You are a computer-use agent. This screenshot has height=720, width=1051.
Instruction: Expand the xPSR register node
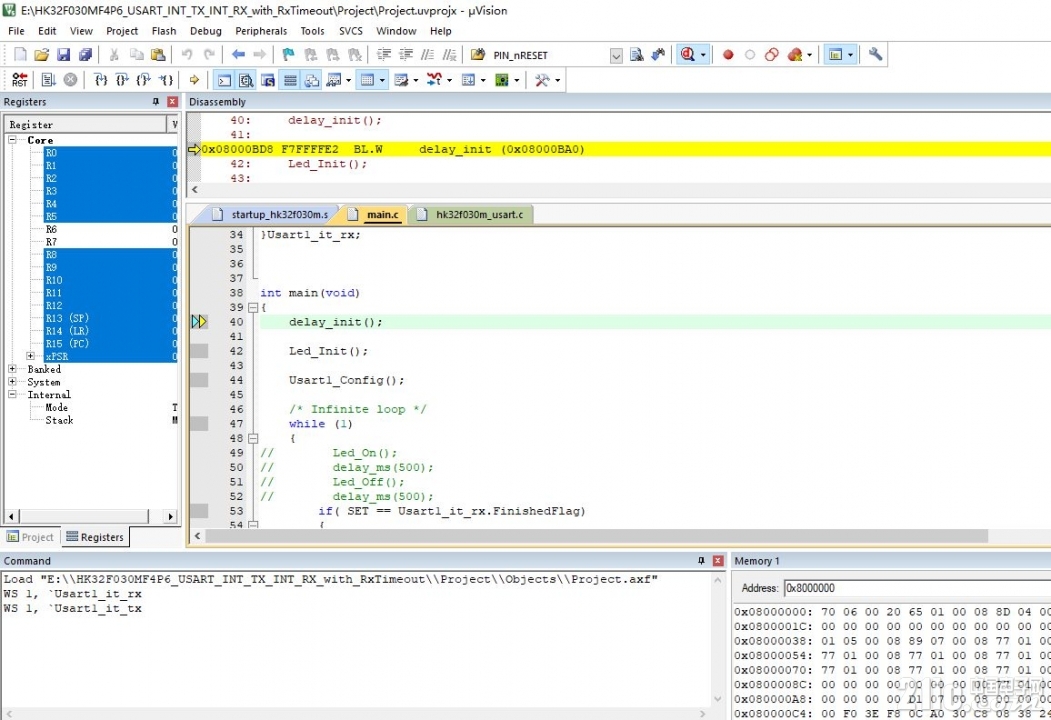pyautogui.click(x=30, y=356)
